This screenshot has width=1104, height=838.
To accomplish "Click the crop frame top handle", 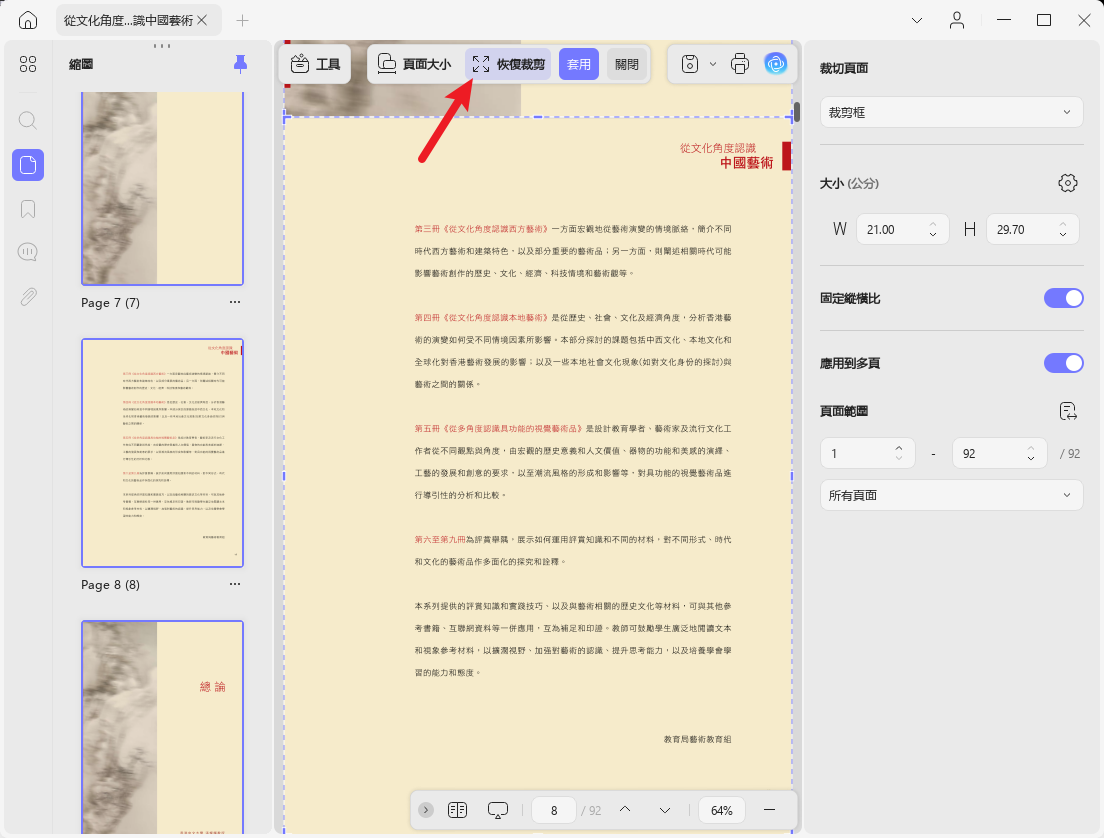I will 538,117.
